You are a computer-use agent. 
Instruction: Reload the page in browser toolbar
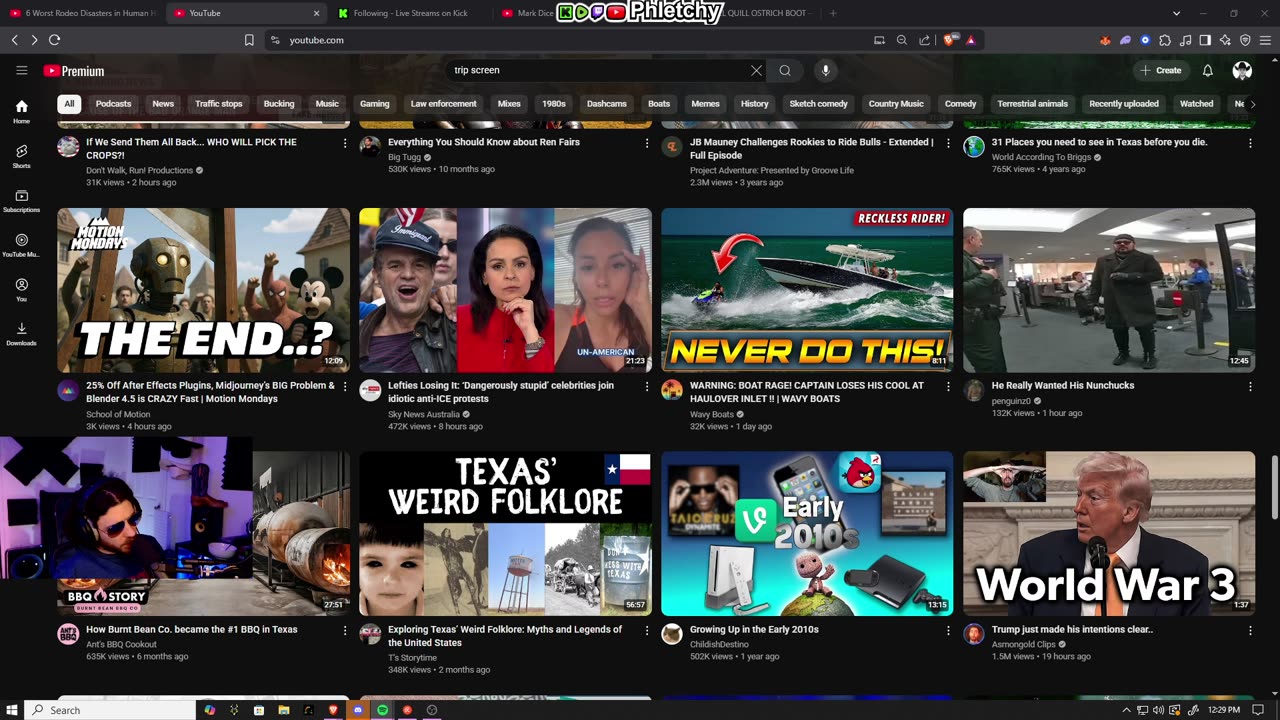coord(54,40)
